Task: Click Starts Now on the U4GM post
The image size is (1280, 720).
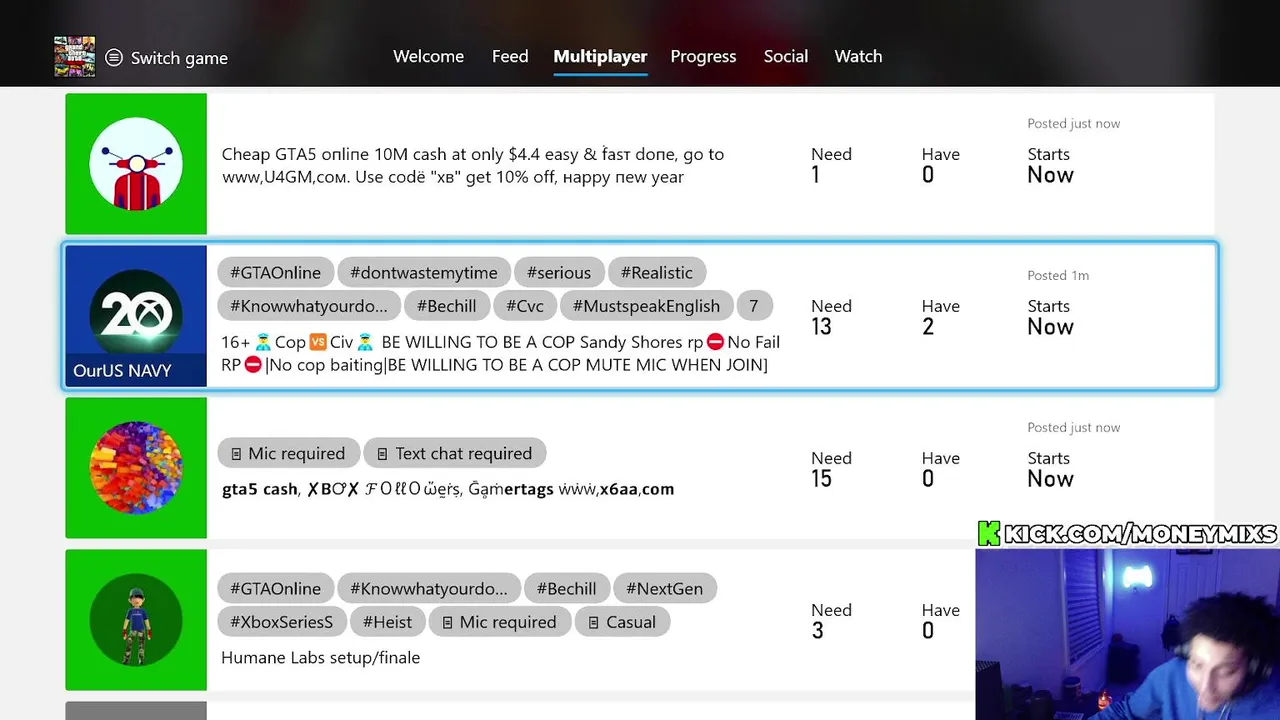Action: click(1050, 165)
